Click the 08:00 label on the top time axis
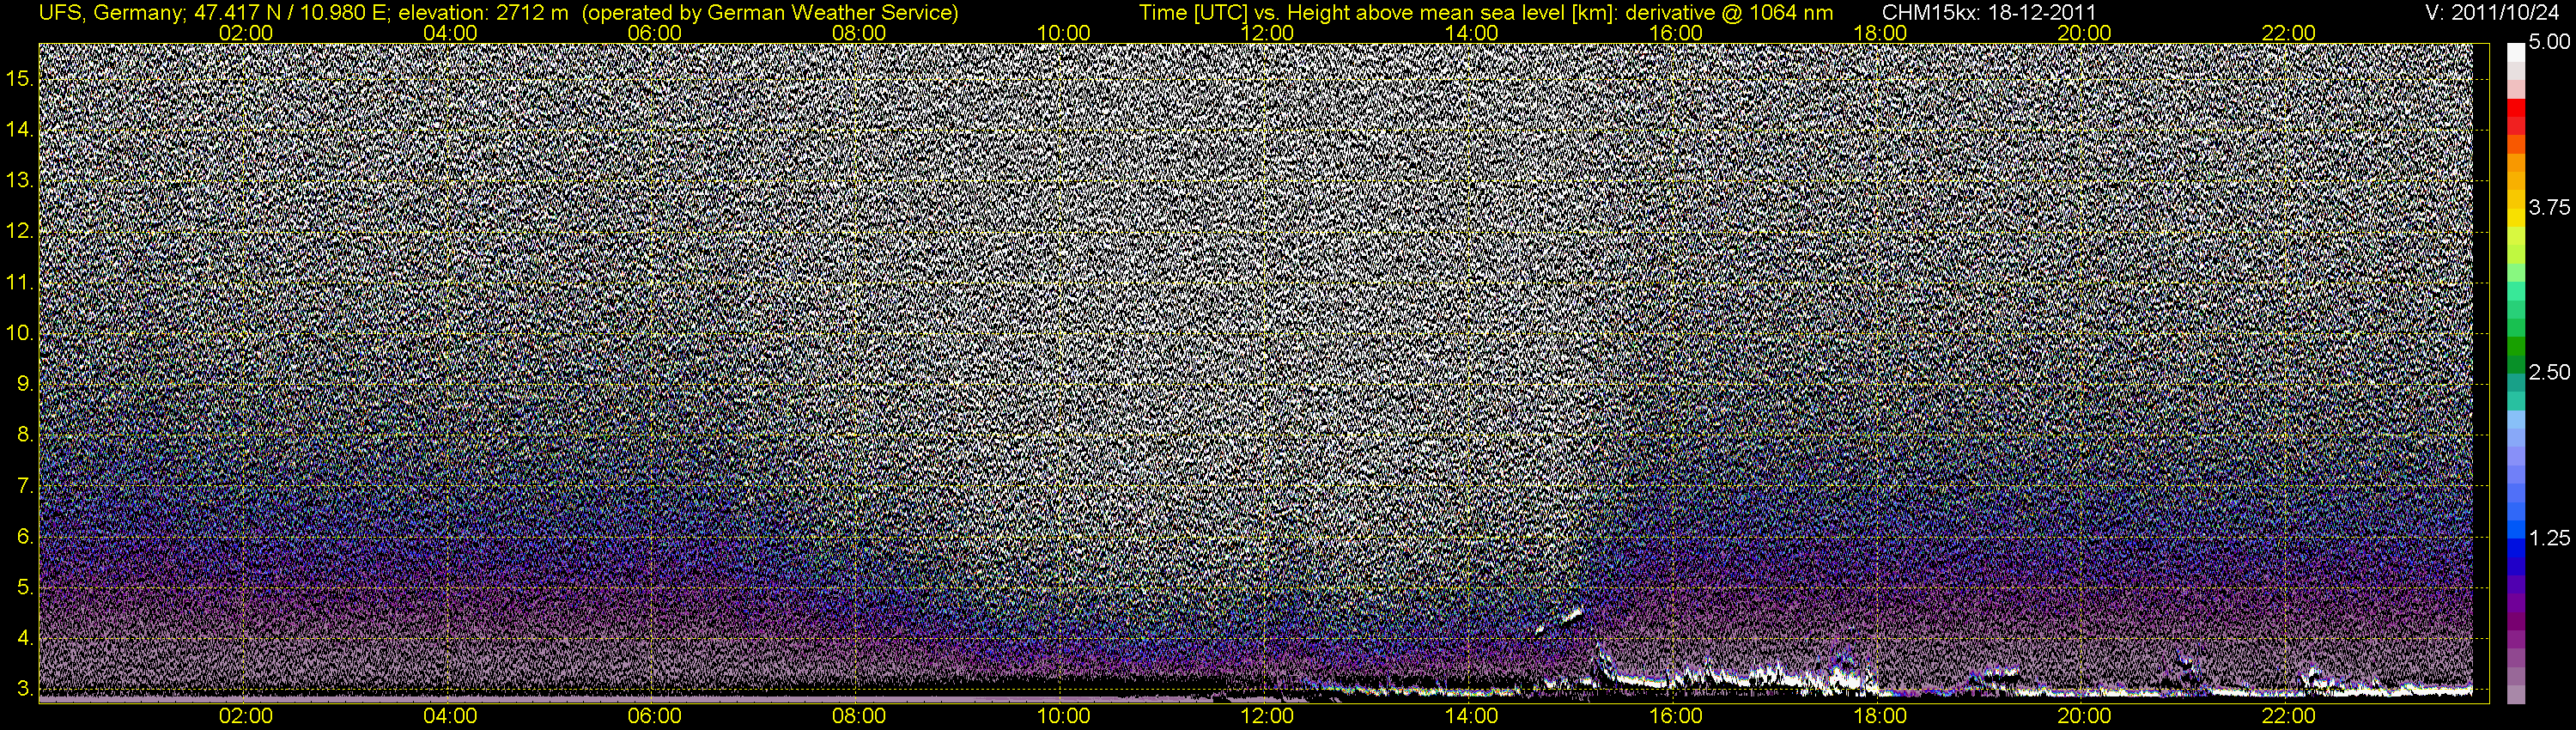Screen dimensions: 2576x730 coord(858,33)
